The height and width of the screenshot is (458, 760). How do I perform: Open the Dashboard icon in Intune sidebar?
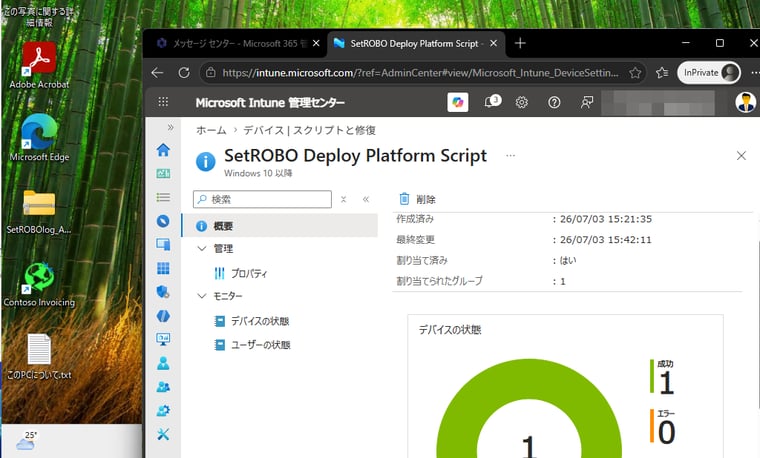(163, 174)
